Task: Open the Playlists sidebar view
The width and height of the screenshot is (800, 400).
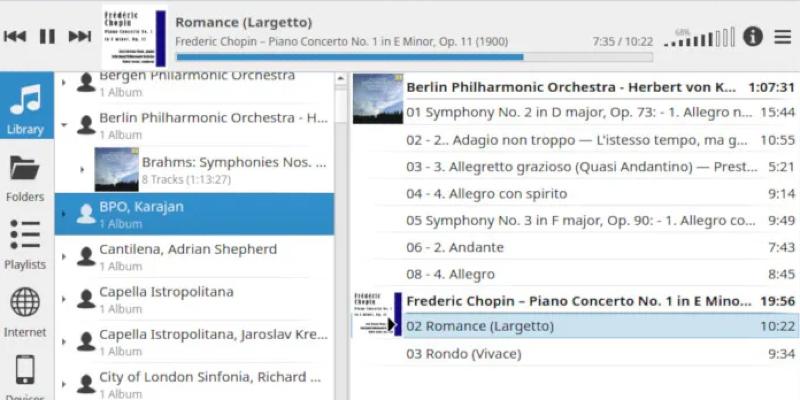Action: click(x=25, y=245)
